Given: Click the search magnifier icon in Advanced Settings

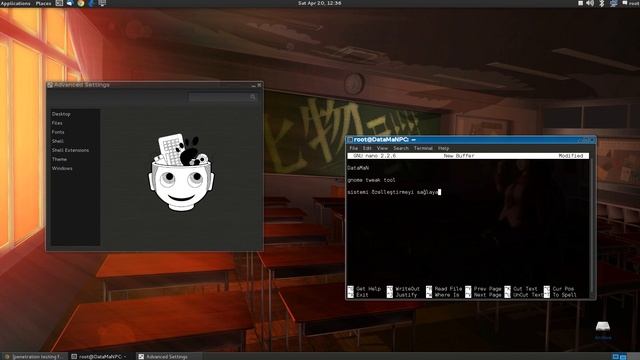Looking at the screenshot, I should click(x=253, y=97).
